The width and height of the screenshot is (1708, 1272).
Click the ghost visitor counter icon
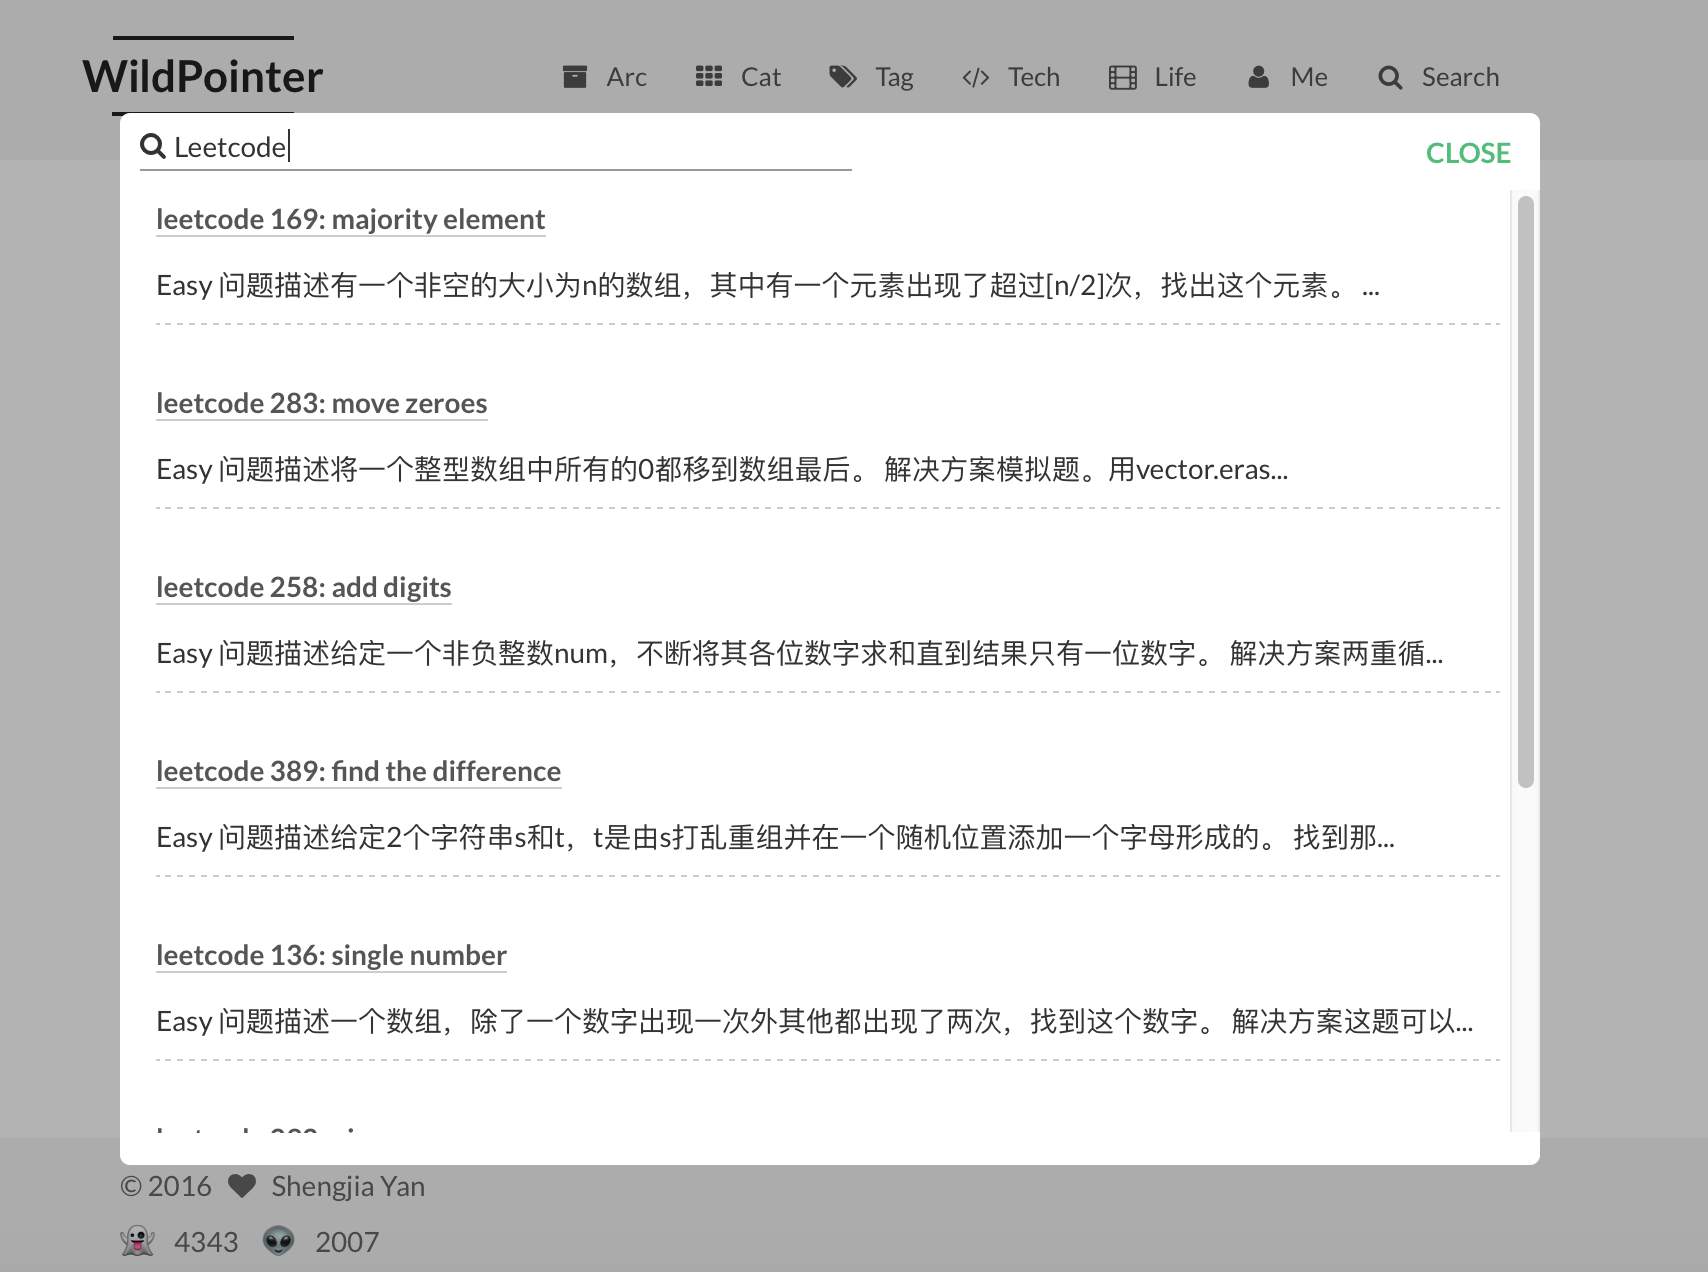[x=138, y=1241]
